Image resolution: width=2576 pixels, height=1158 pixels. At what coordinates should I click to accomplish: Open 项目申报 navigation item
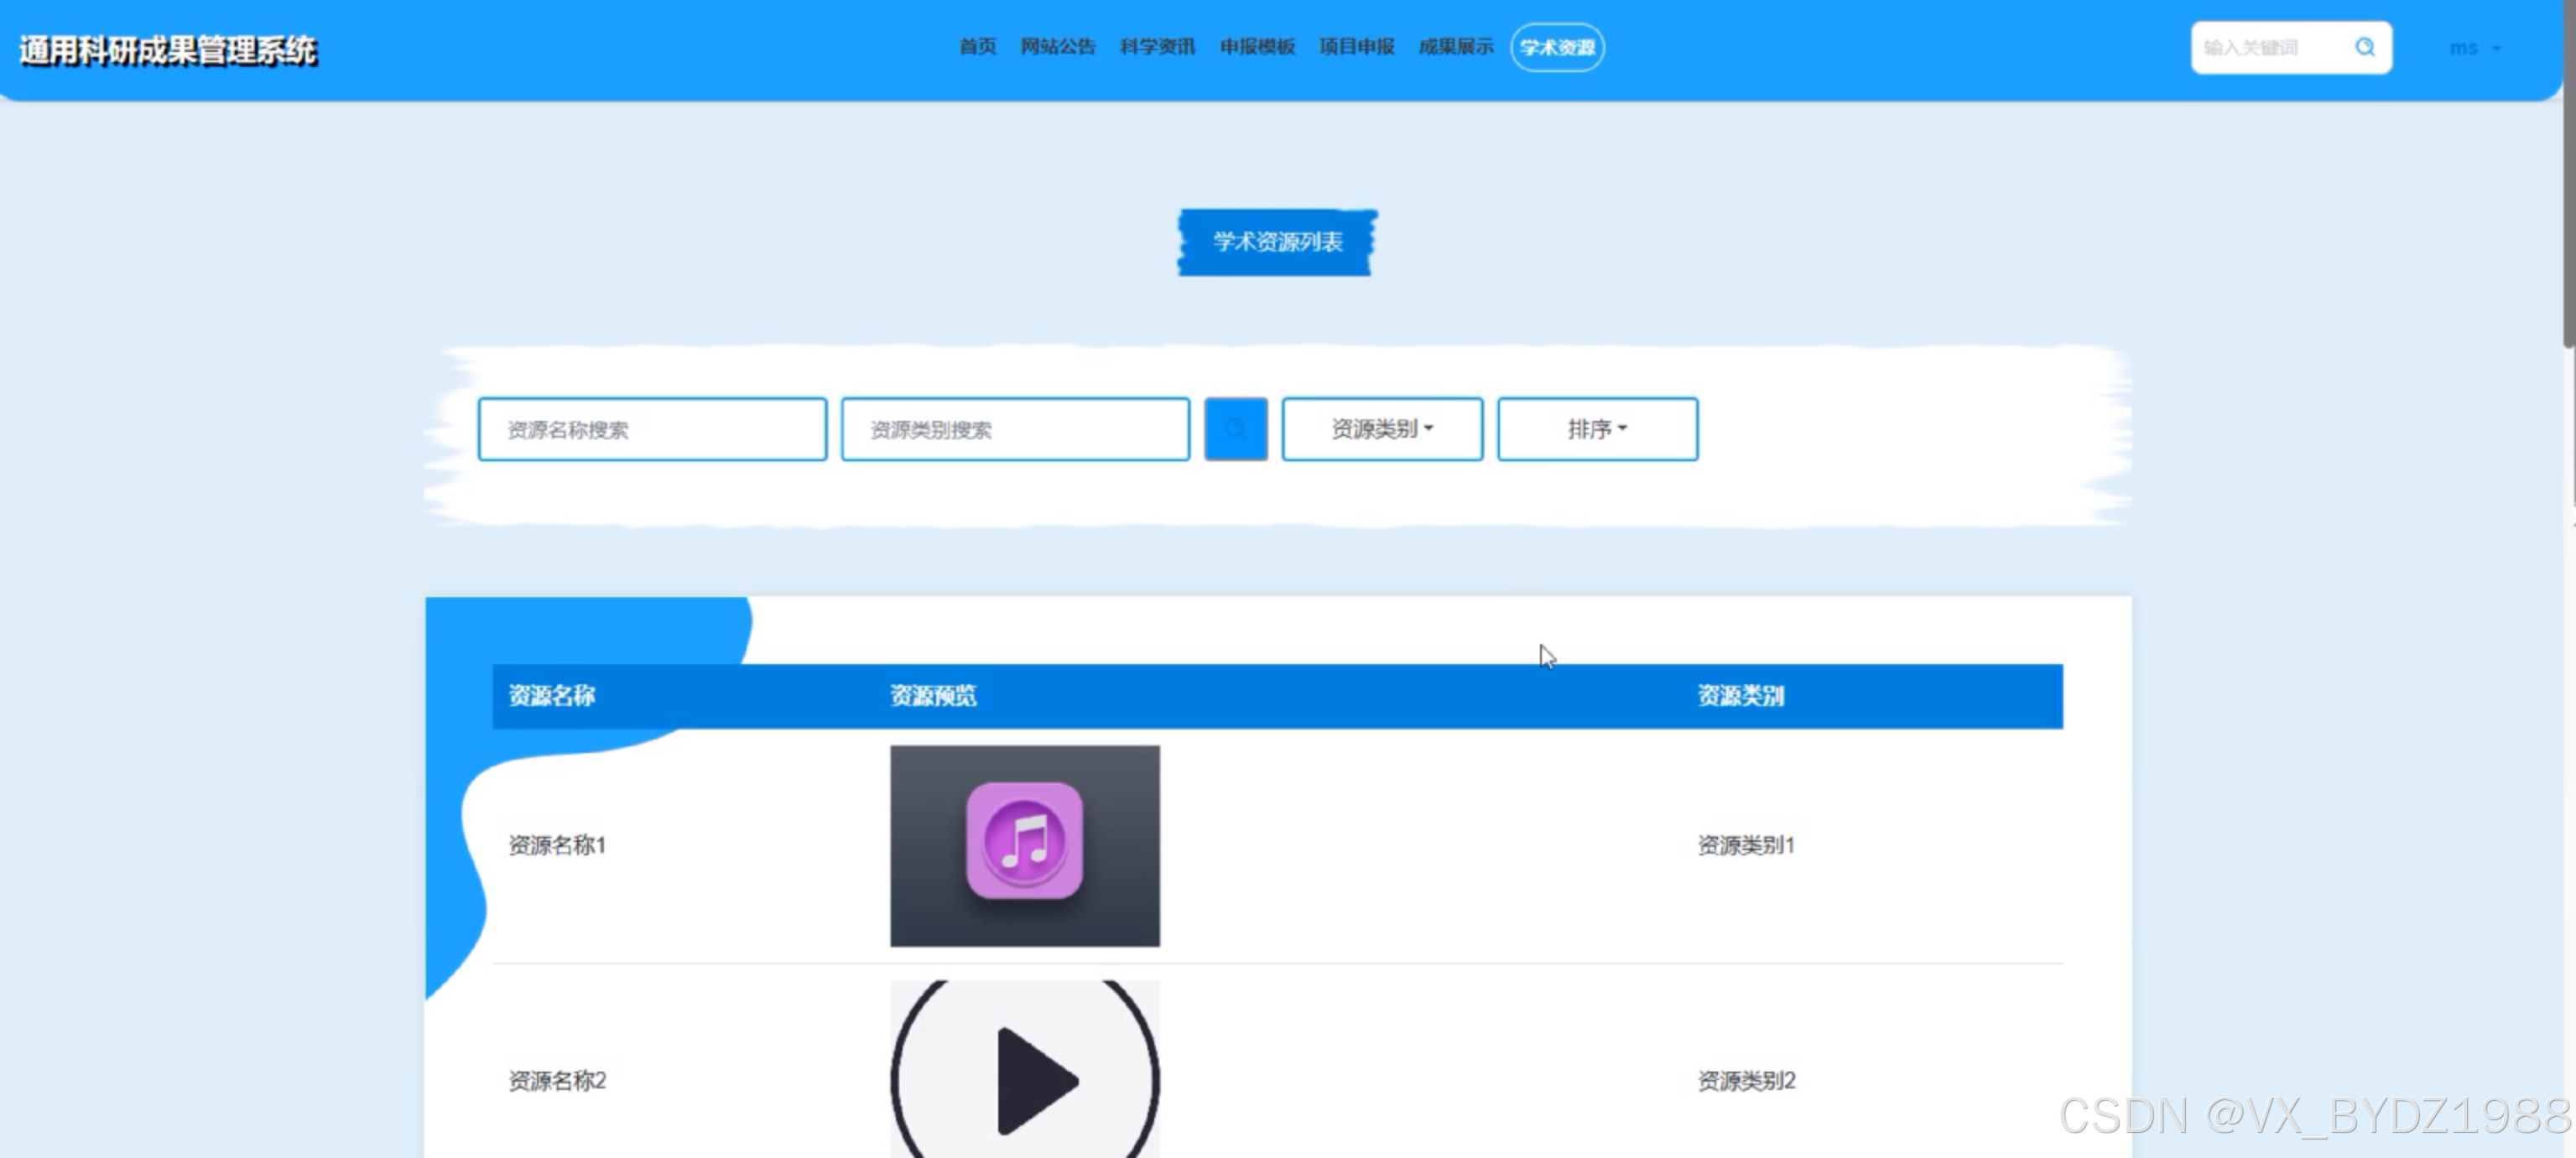1356,47
